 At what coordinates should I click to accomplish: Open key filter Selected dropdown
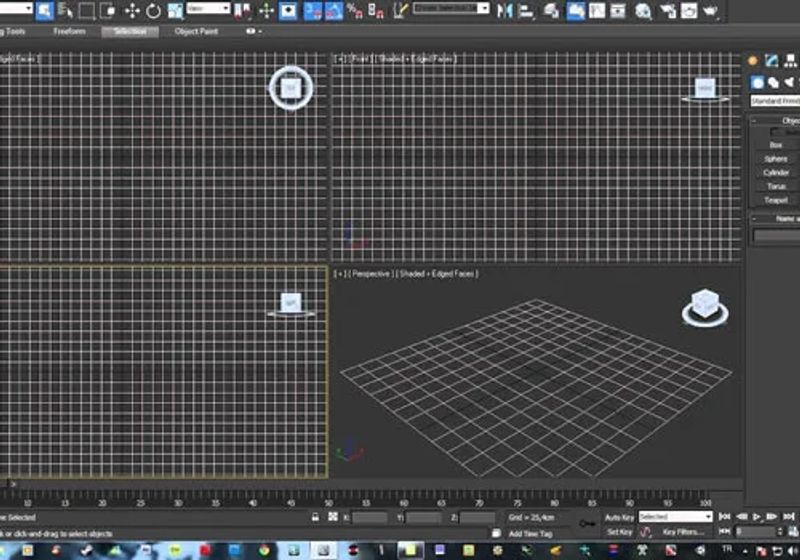(675, 517)
